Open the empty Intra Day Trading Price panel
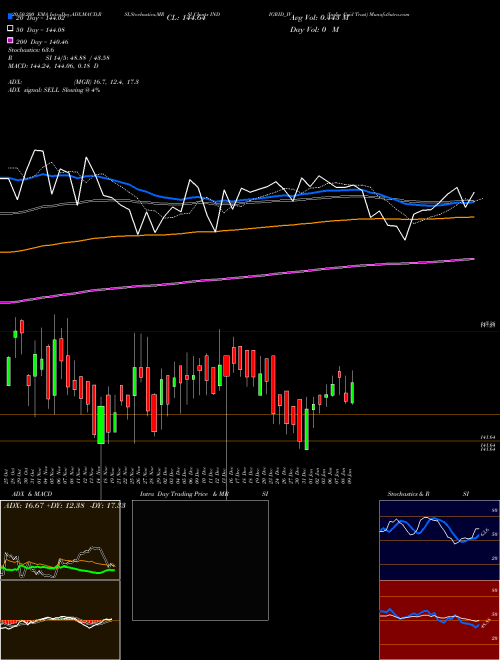This screenshot has height=660, width=500. [x=200, y=560]
